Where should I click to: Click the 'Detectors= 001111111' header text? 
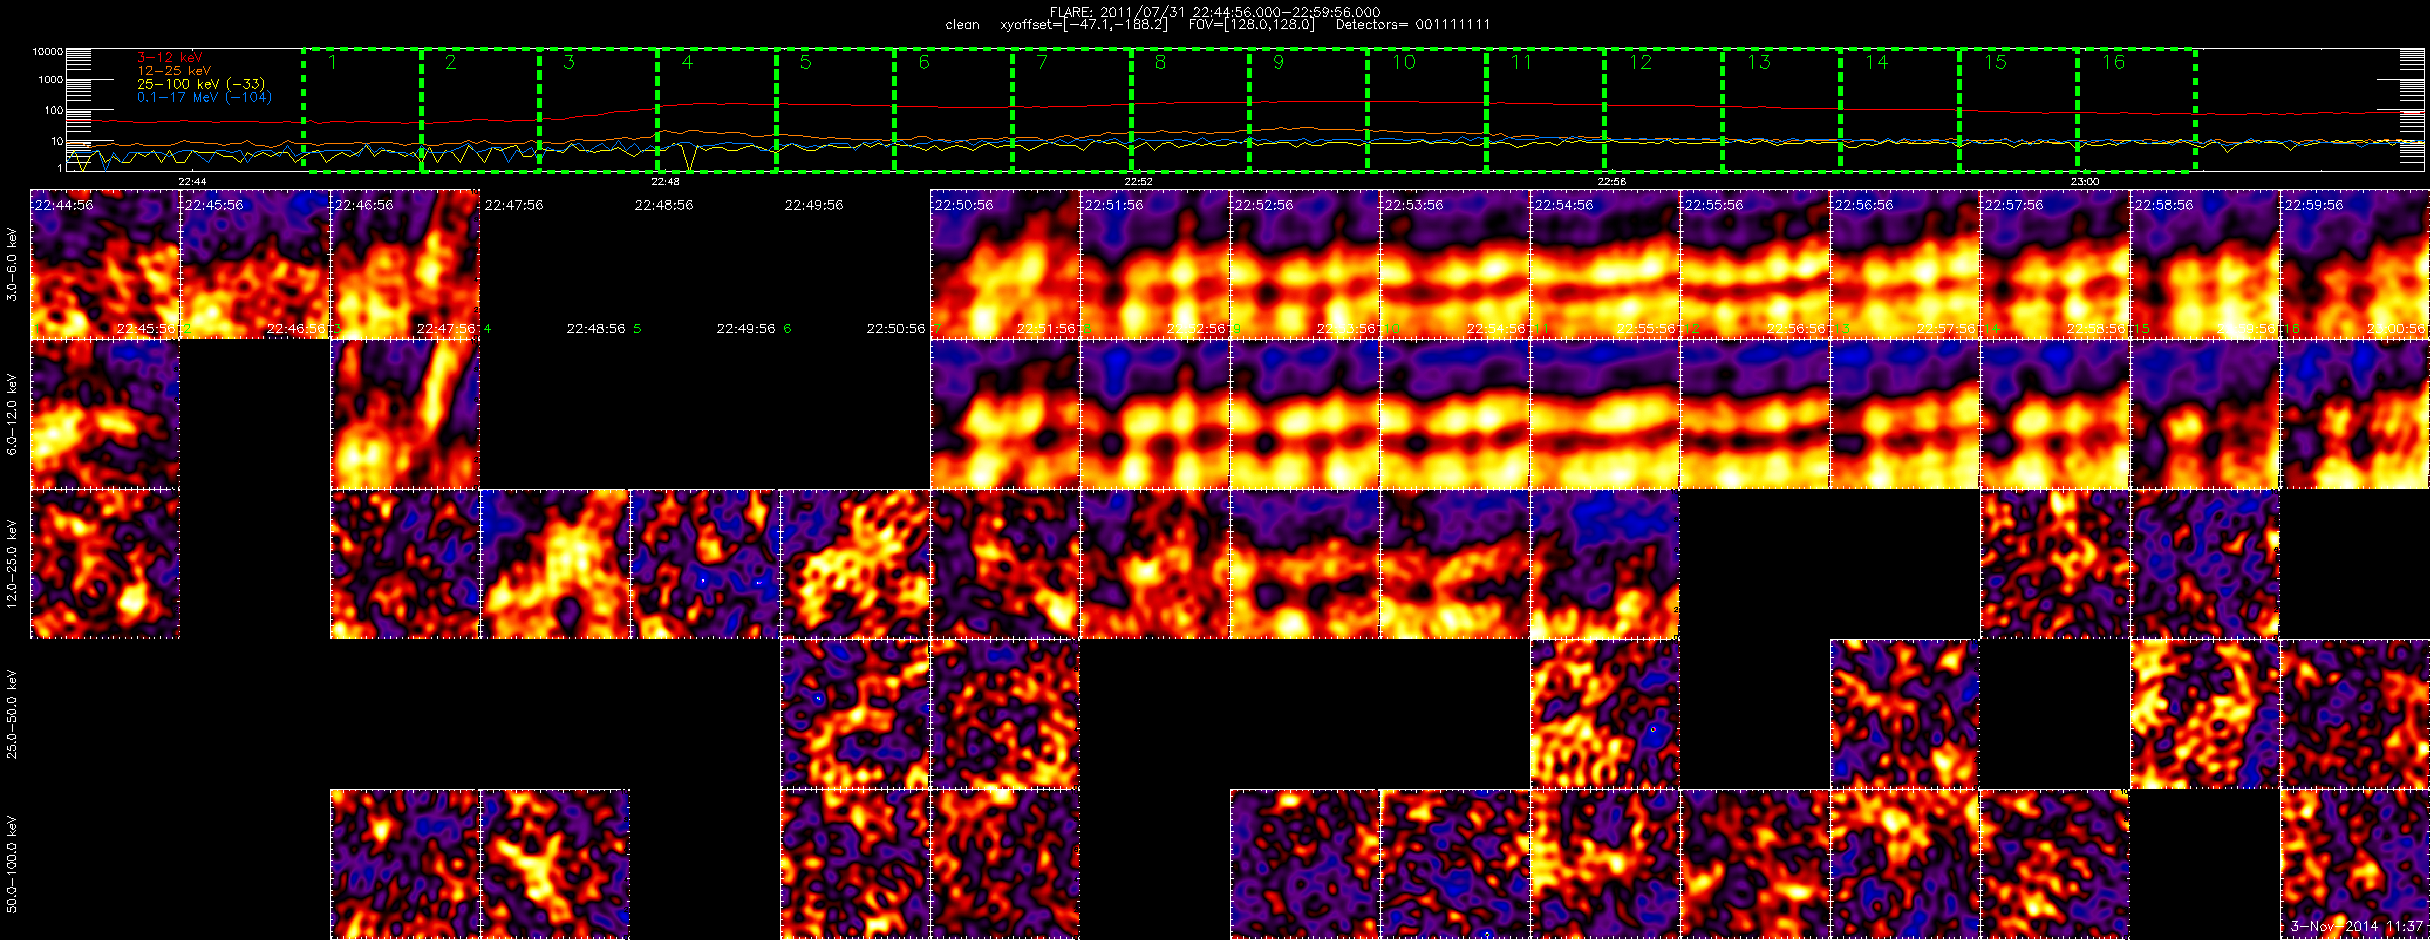tap(1413, 25)
